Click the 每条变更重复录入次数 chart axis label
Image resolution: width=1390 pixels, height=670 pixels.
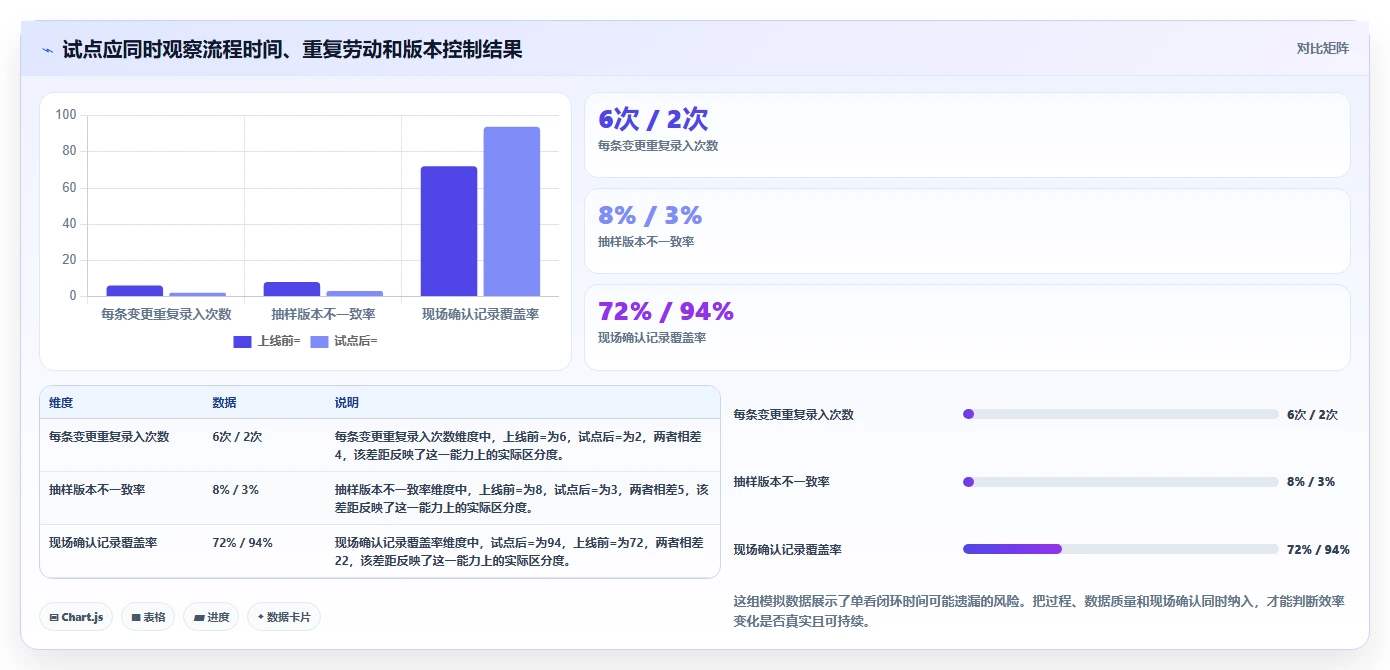(166, 314)
